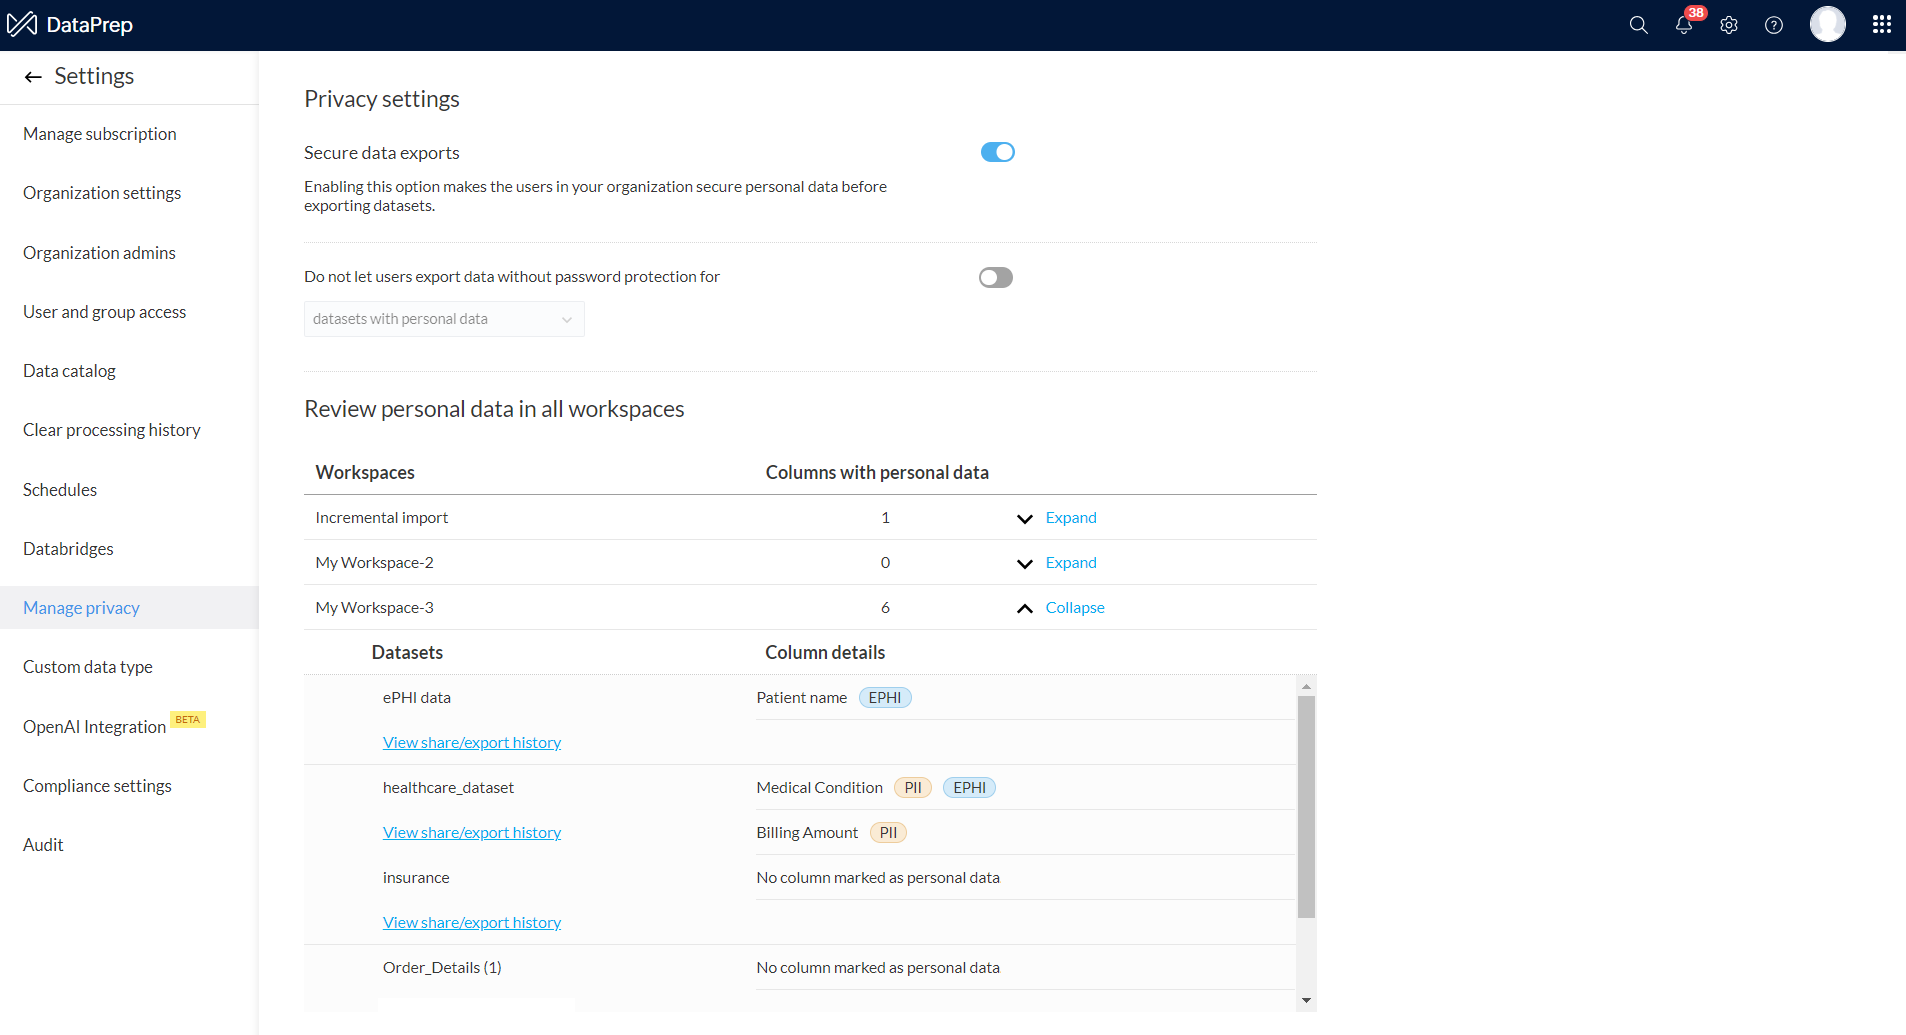Open the help question mark icon
Image resolution: width=1906 pixels, height=1035 pixels.
pyautogui.click(x=1774, y=25)
